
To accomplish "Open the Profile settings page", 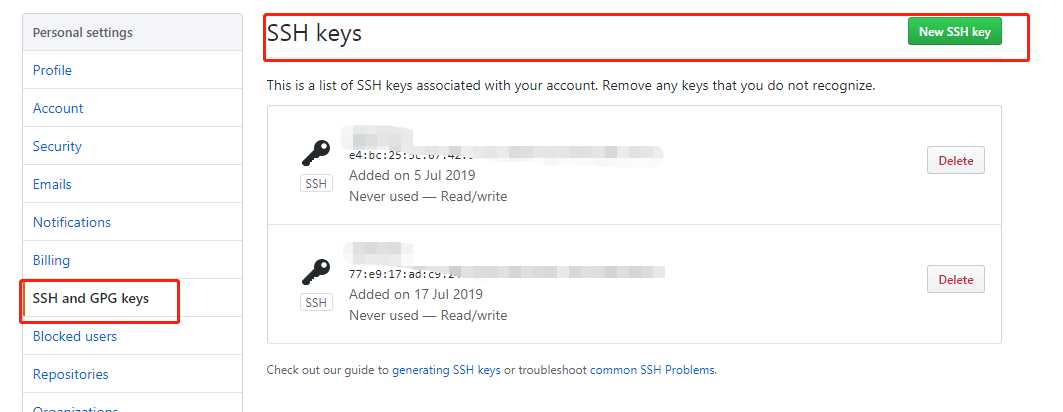I will click(x=52, y=70).
